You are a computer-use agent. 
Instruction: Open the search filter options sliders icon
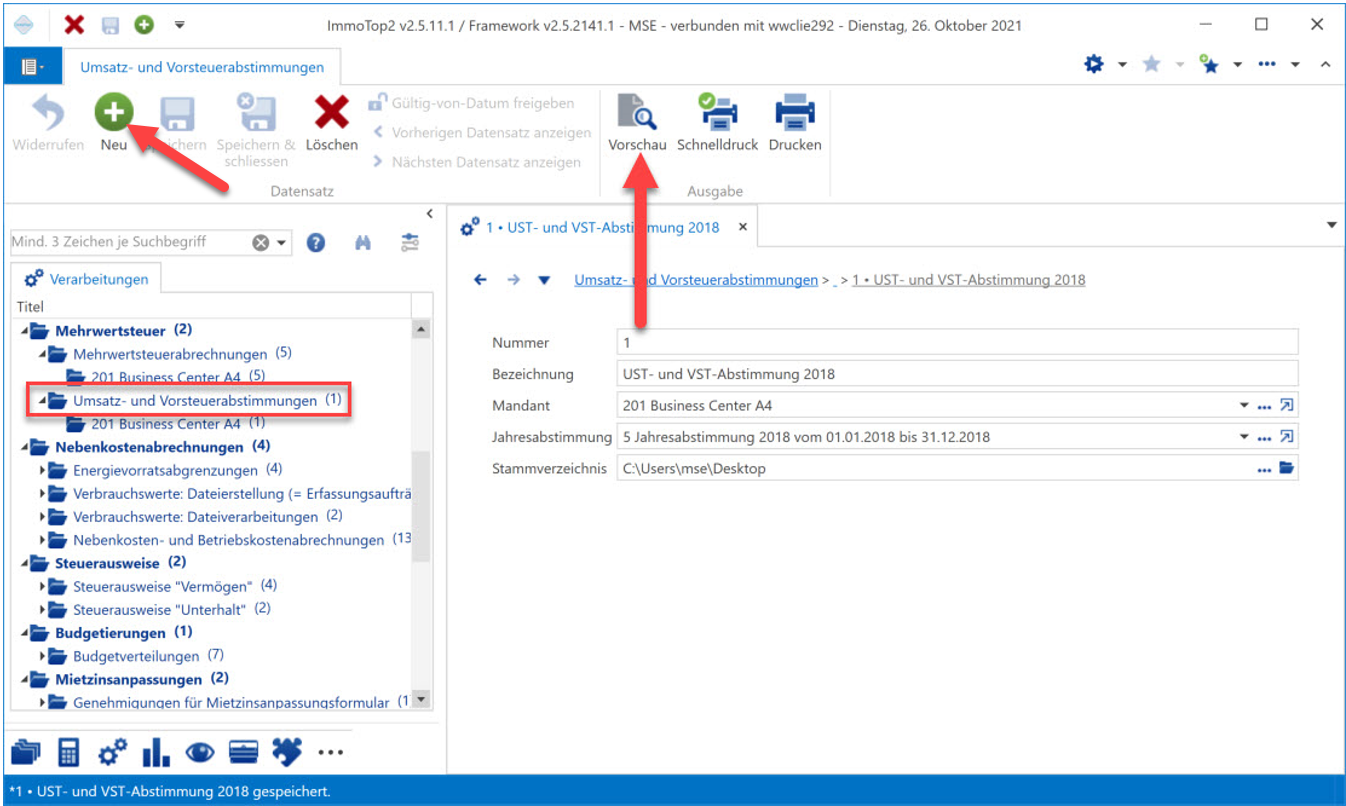[410, 242]
